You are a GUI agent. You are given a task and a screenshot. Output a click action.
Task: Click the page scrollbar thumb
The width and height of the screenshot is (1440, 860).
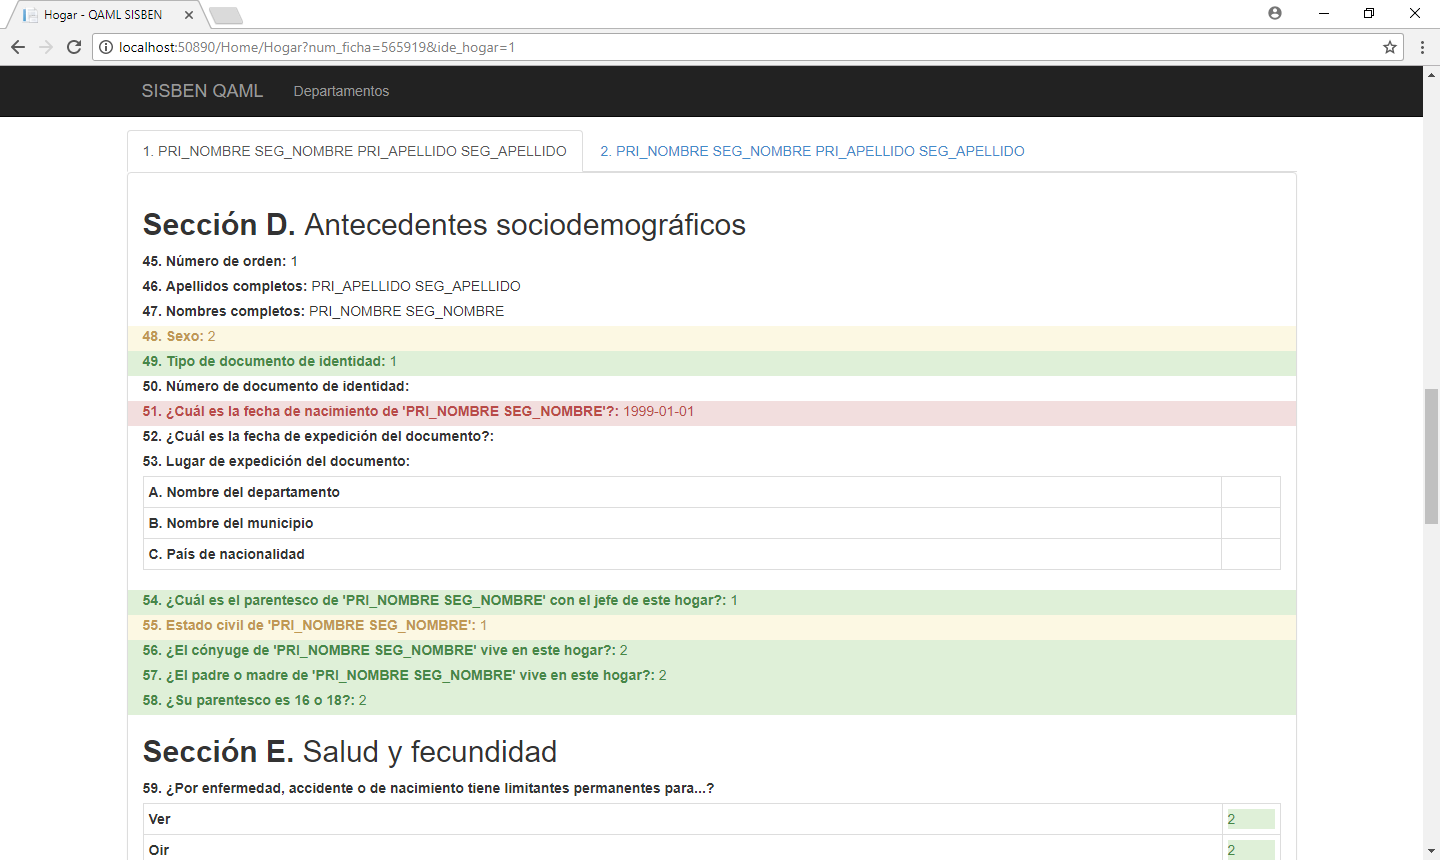tap(1431, 455)
